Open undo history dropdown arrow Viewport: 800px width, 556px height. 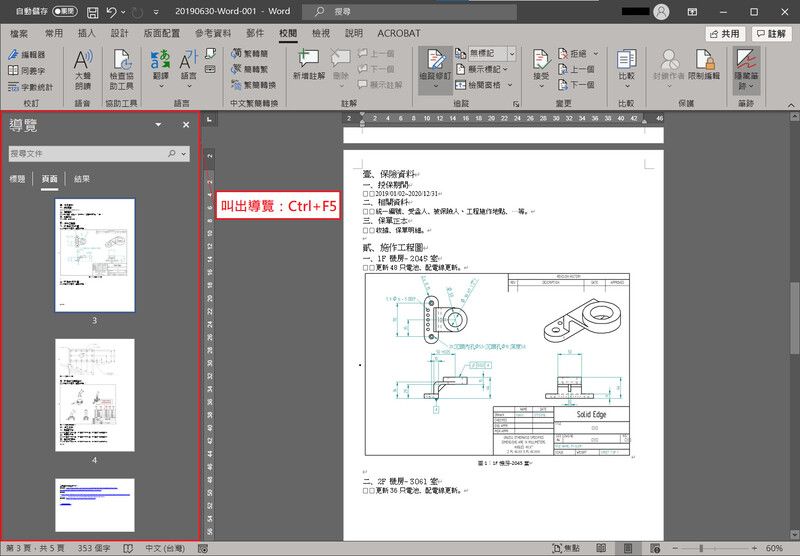pos(123,12)
